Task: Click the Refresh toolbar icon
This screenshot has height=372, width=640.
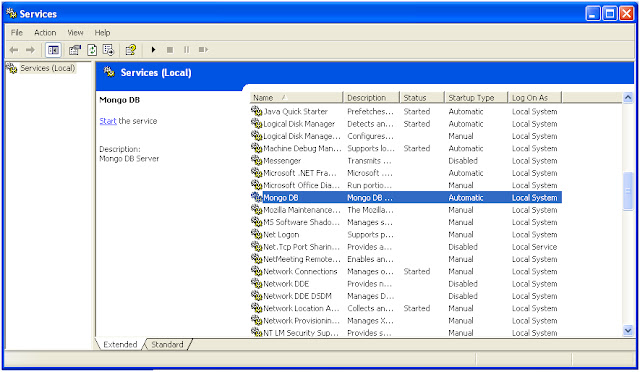Action: click(92, 50)
